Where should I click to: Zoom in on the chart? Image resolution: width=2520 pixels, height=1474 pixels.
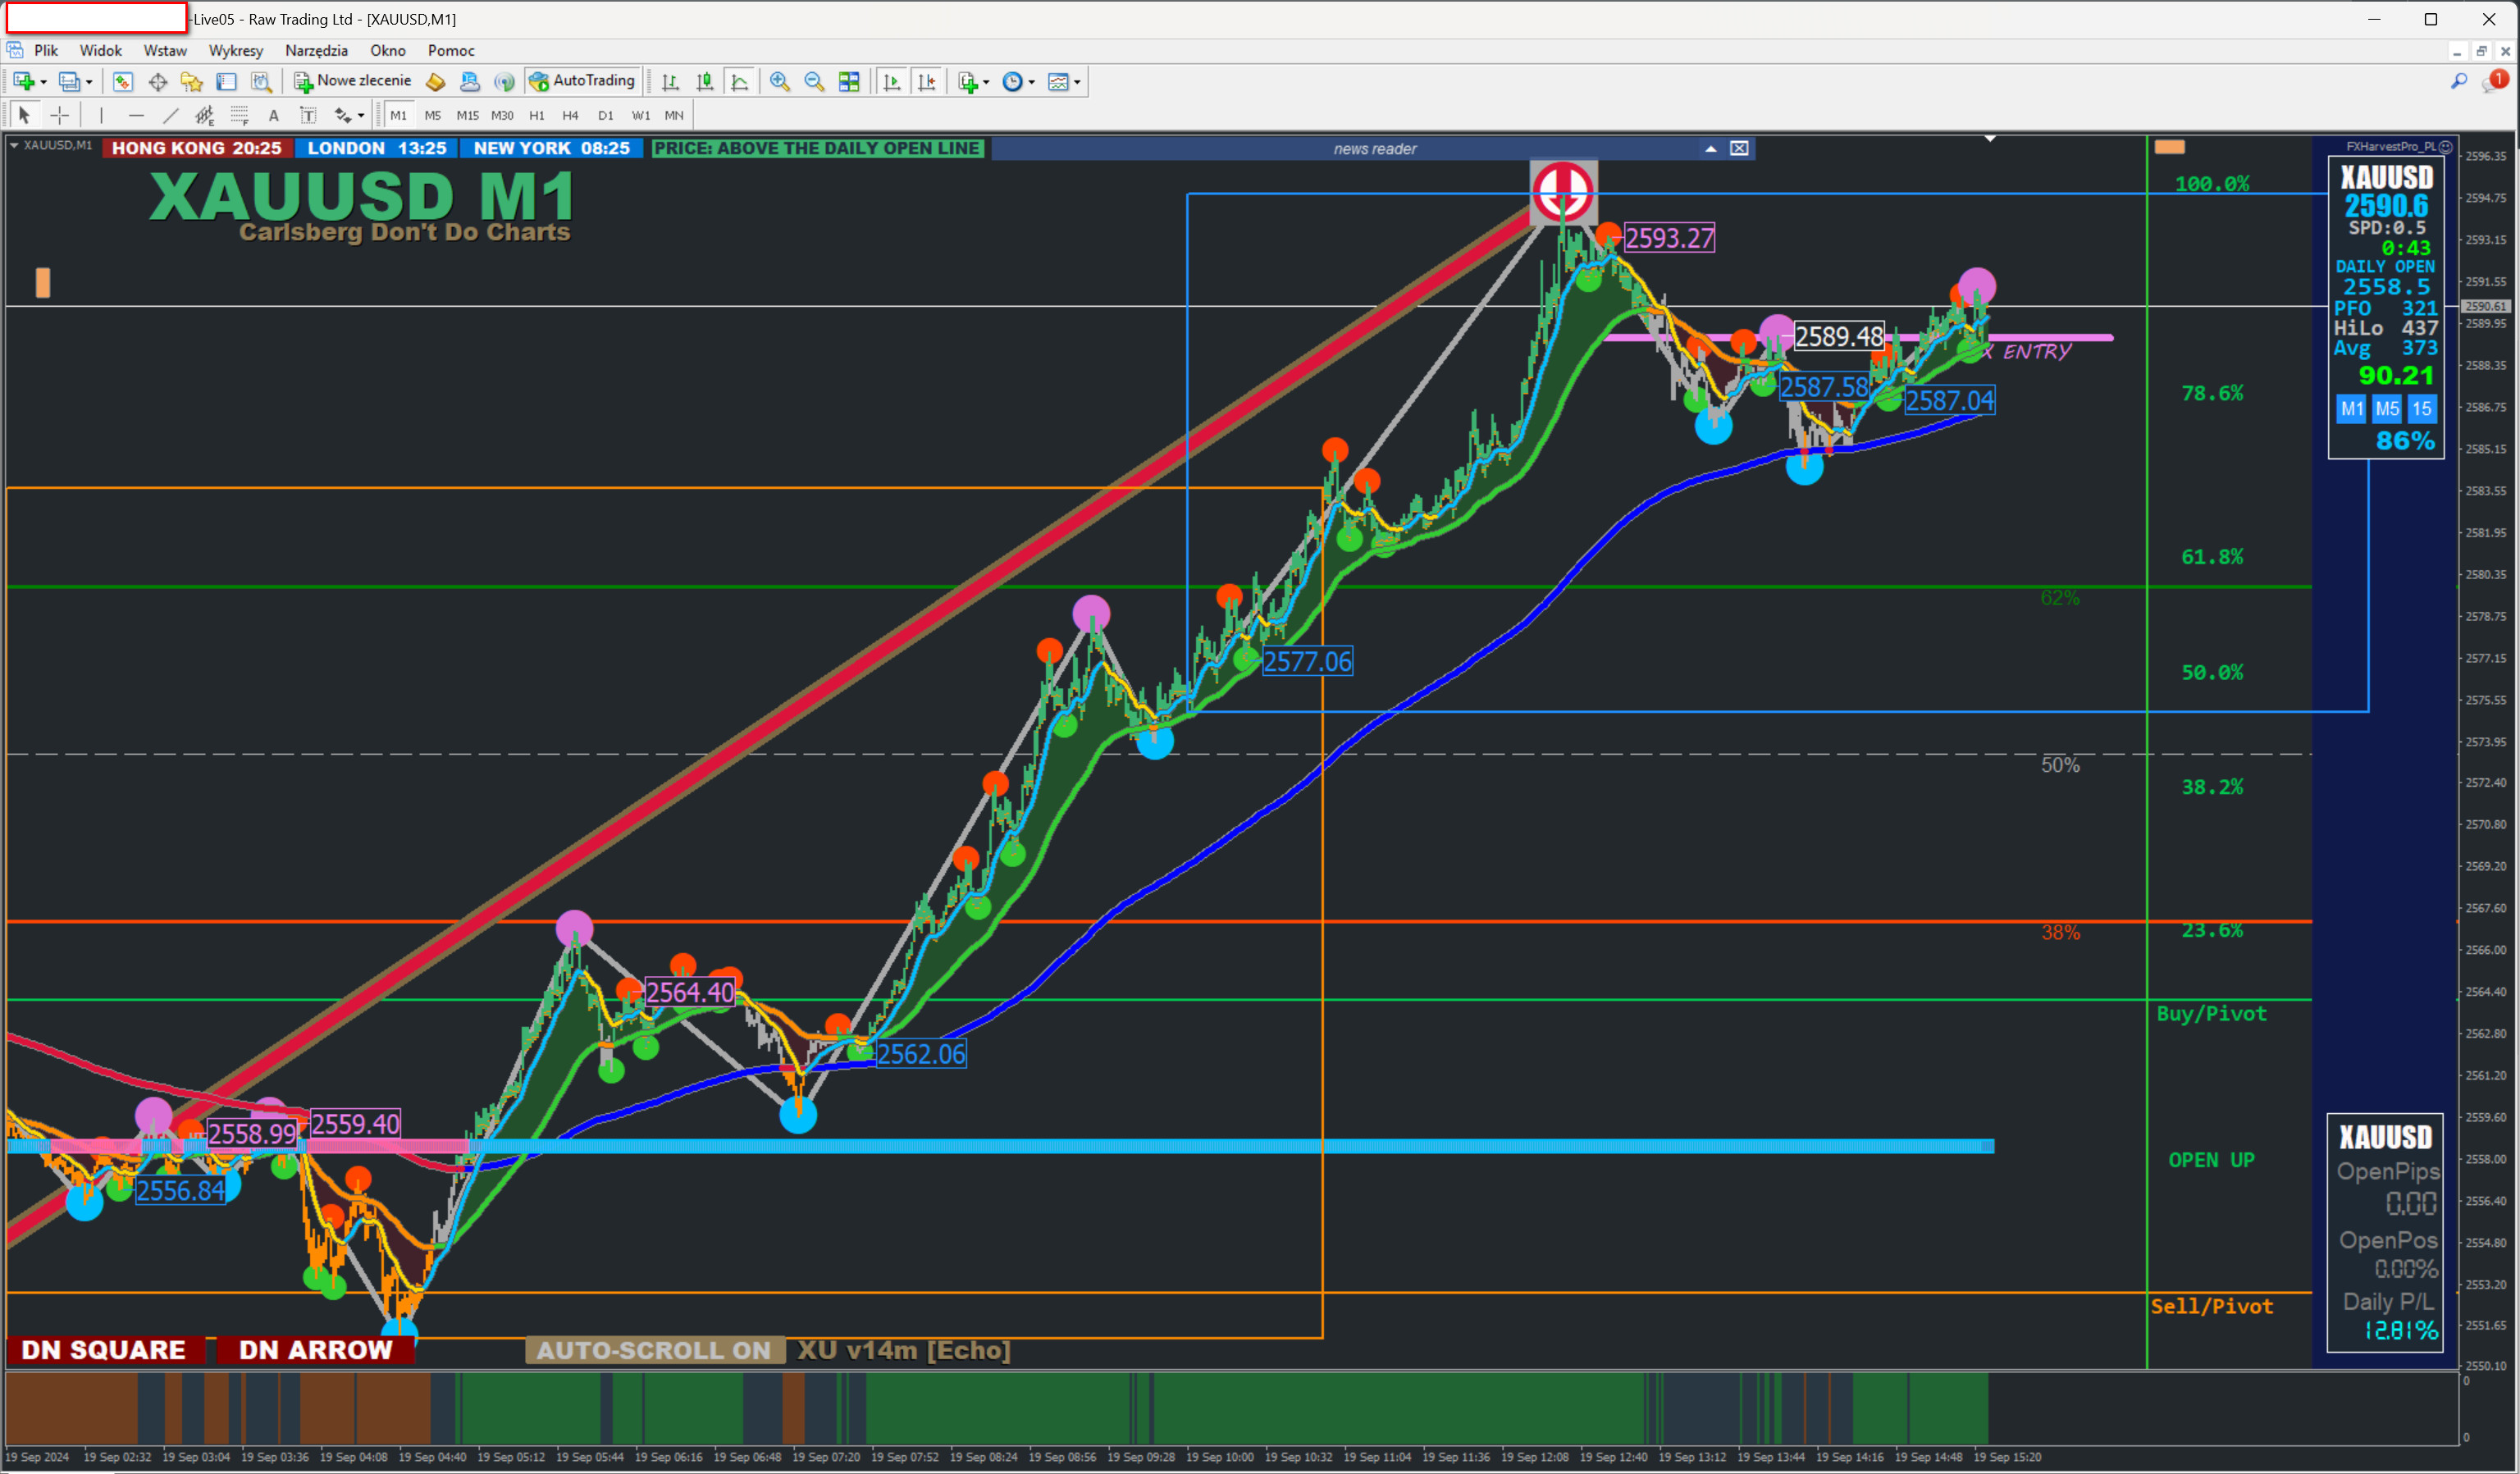coord(779,82)
